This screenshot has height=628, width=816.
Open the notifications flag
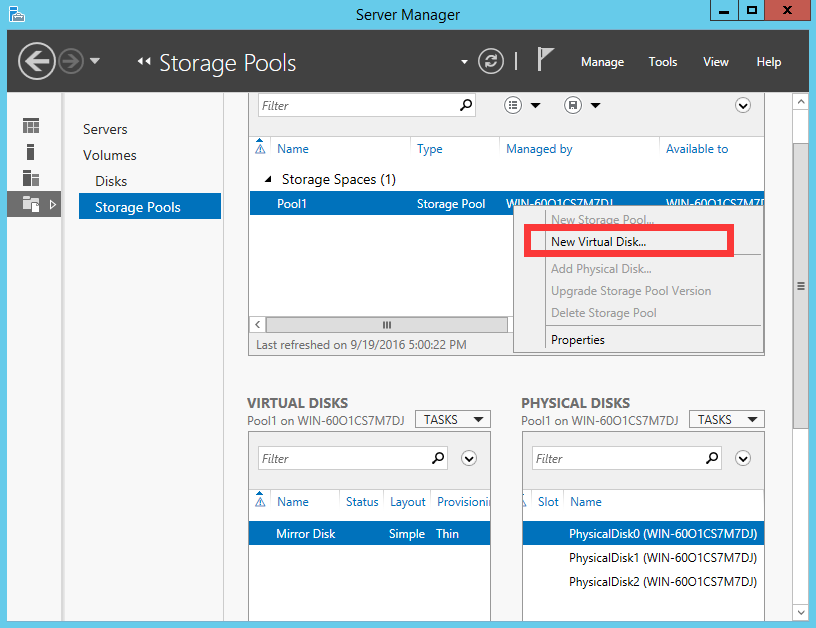click(545, 60)
